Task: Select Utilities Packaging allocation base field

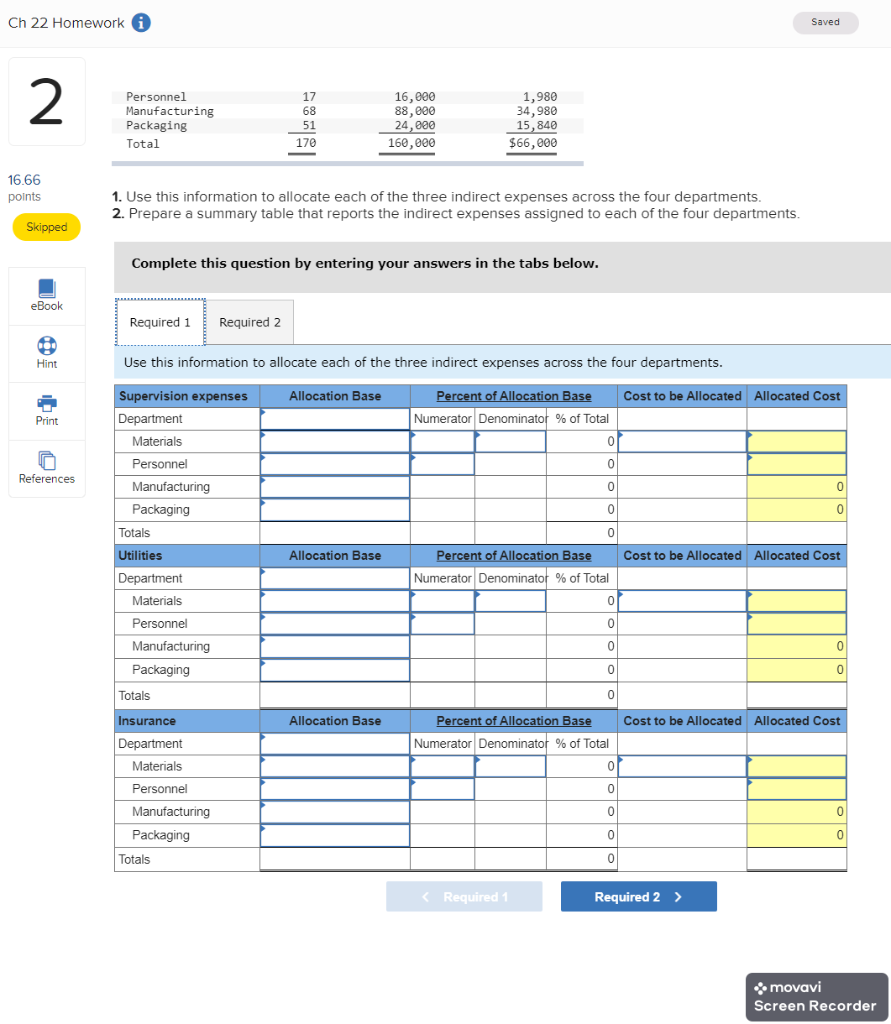Action: [x=335, y=669]
